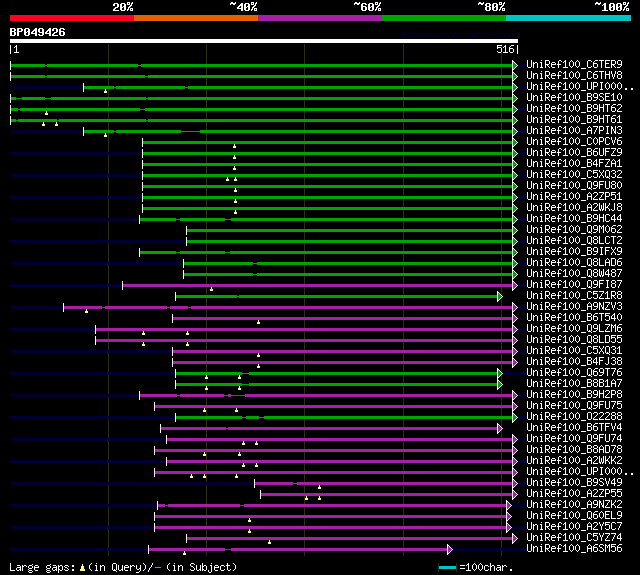Select the UniRef100_Q8LD55 label
This screenshot has height=575, width=640.
(574, 340)
